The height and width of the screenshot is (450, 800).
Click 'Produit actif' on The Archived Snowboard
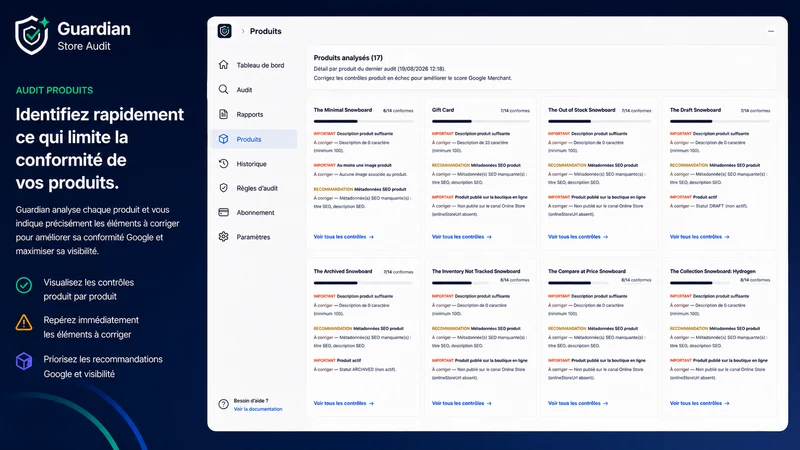click(348, 360)
